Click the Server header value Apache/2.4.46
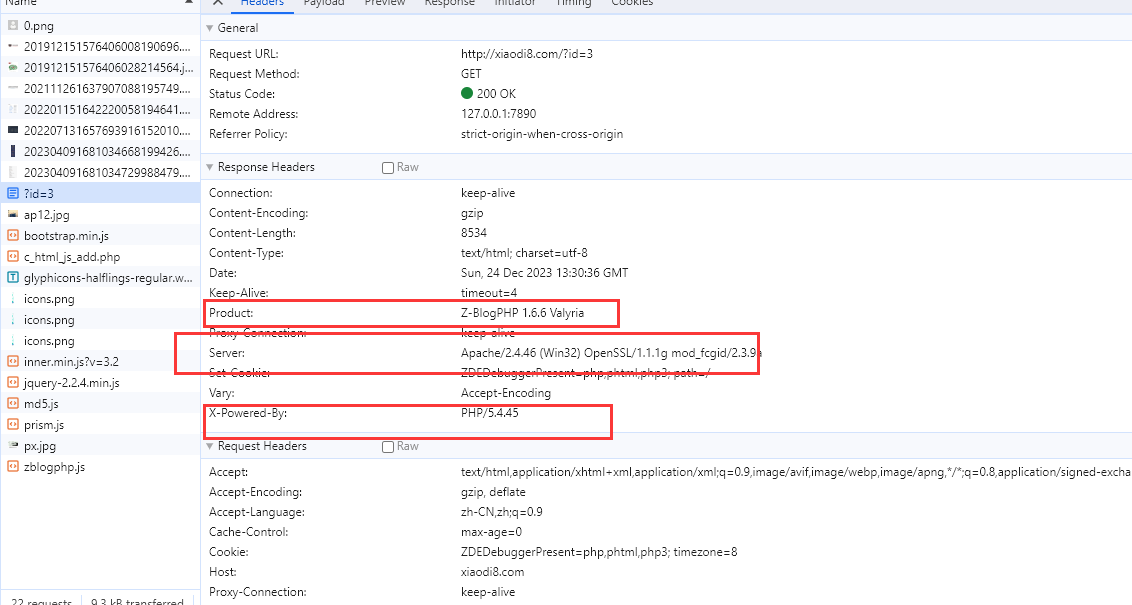Viewport: 1132px width, 605px height. pyautogui.click(x=611, y=353)
